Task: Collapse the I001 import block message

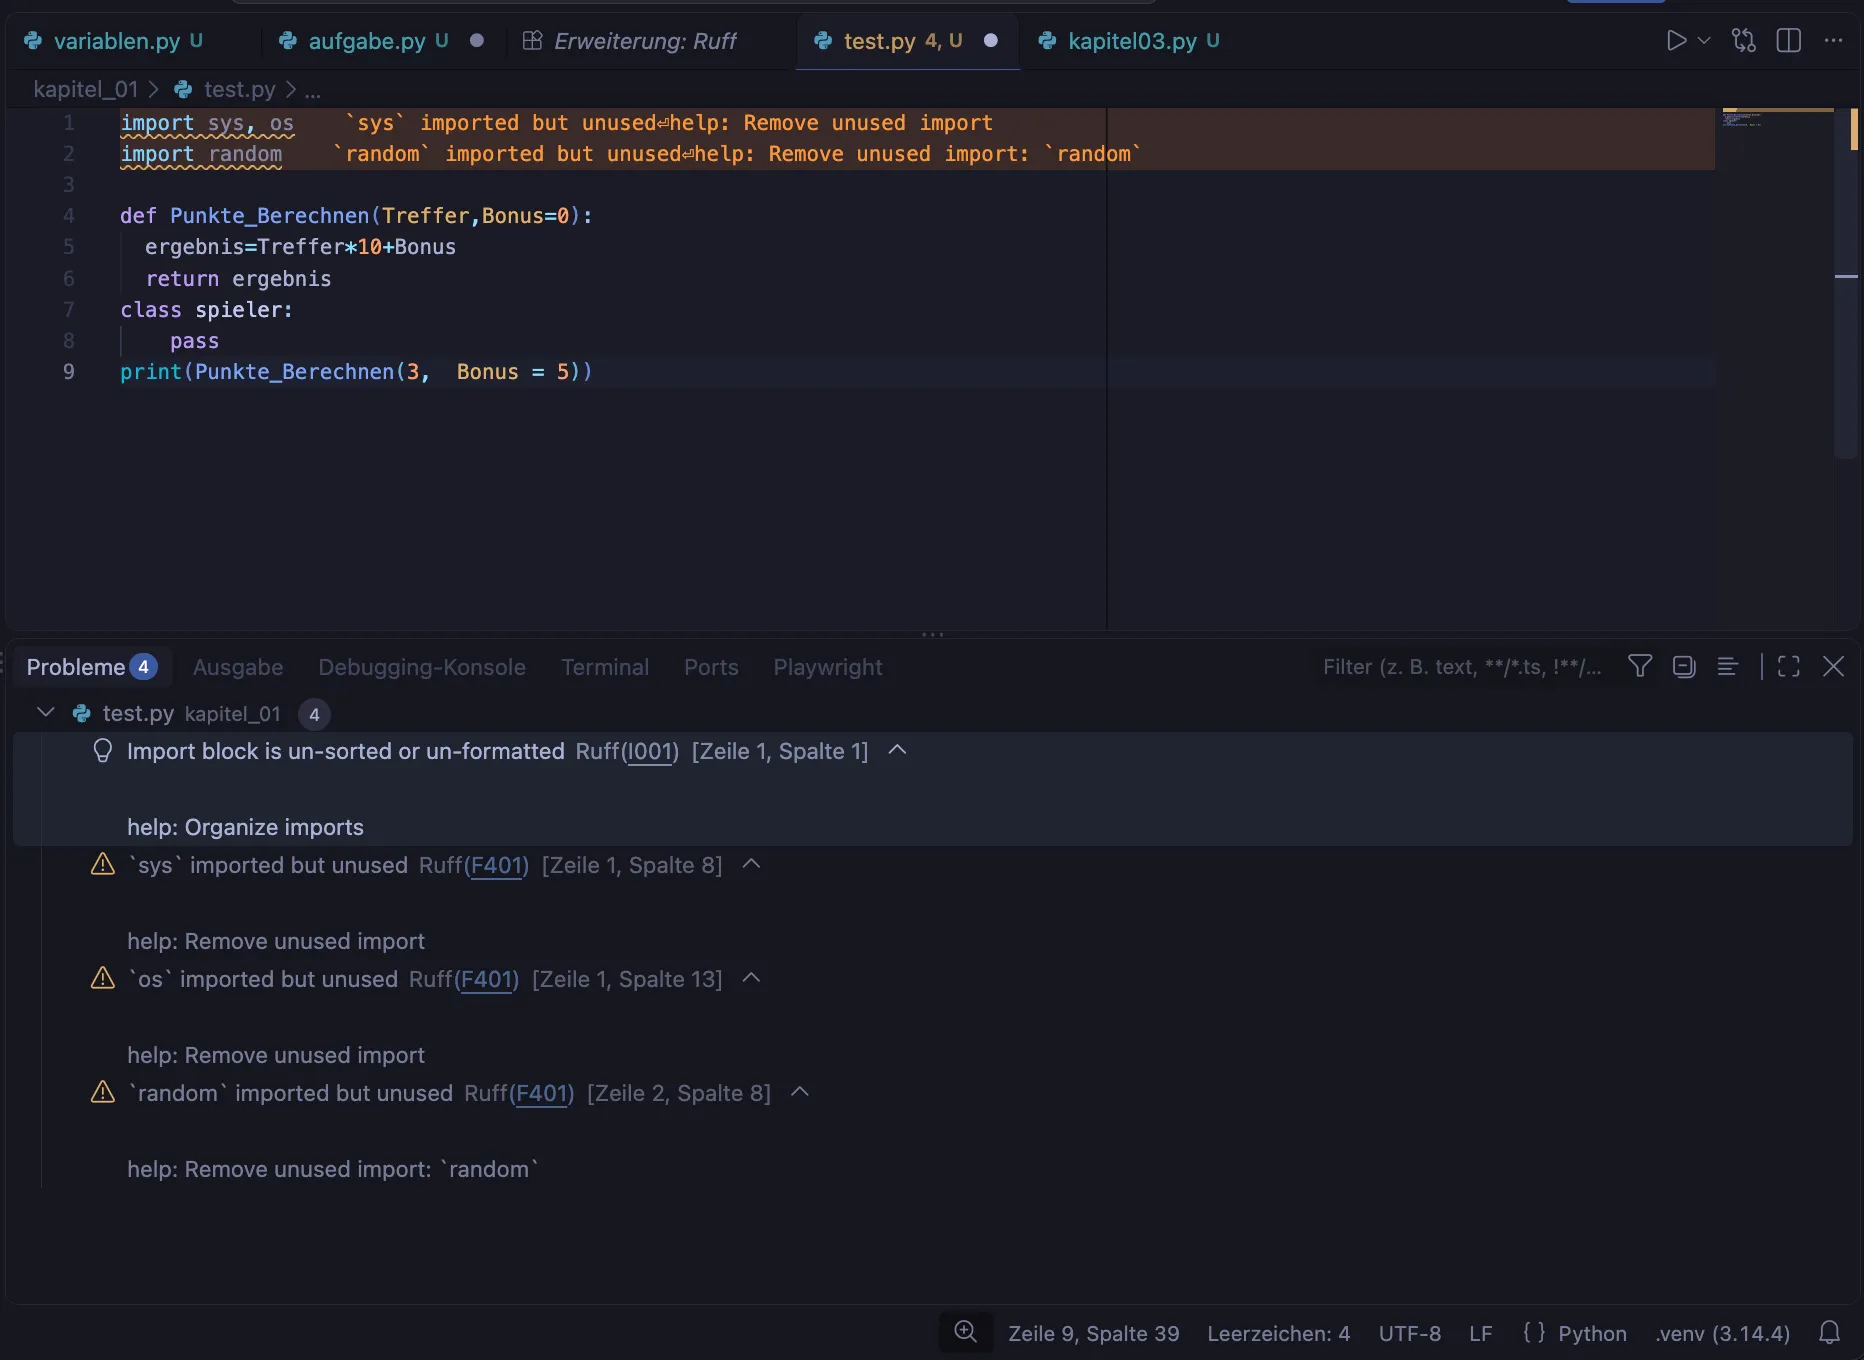Action: pyautogui.click(x=897, y=750)
